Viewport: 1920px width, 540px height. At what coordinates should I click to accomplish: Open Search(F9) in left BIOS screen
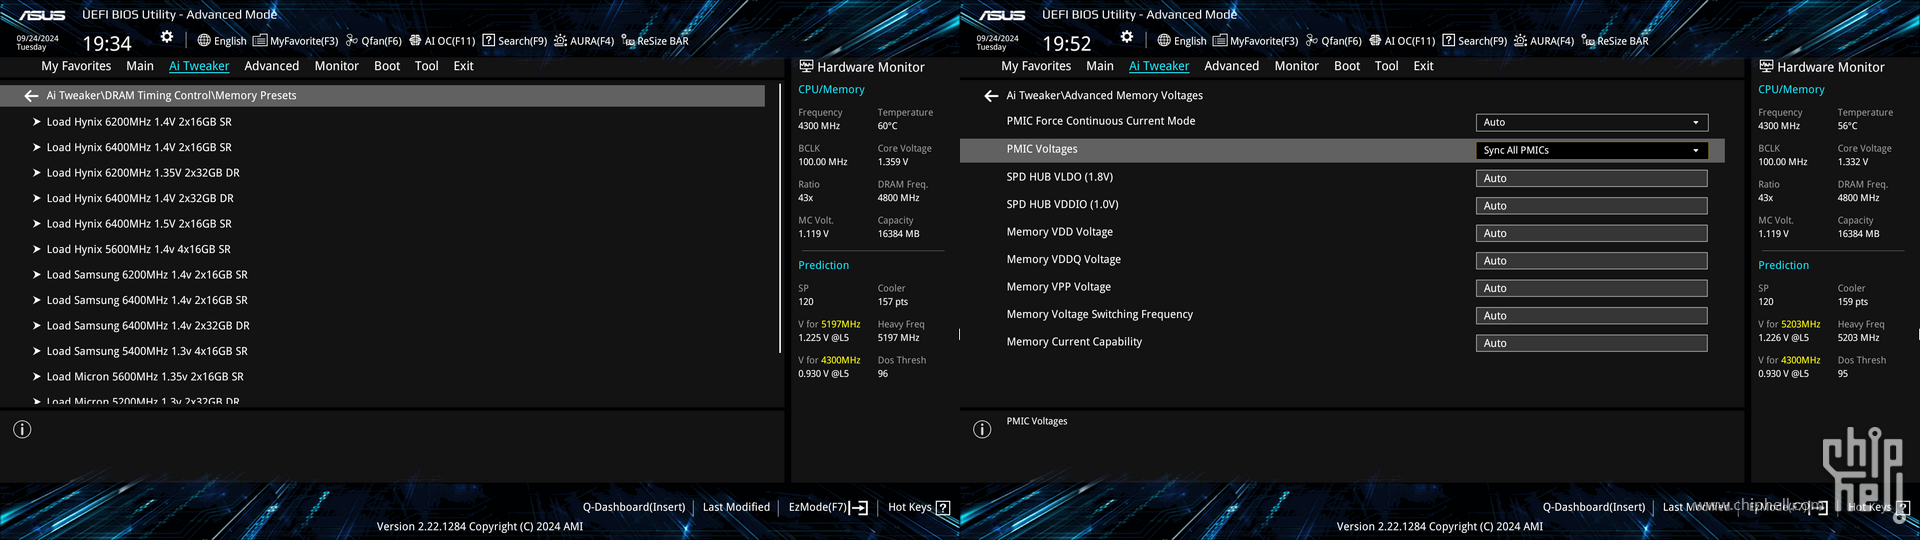click(x=515, y=41)
